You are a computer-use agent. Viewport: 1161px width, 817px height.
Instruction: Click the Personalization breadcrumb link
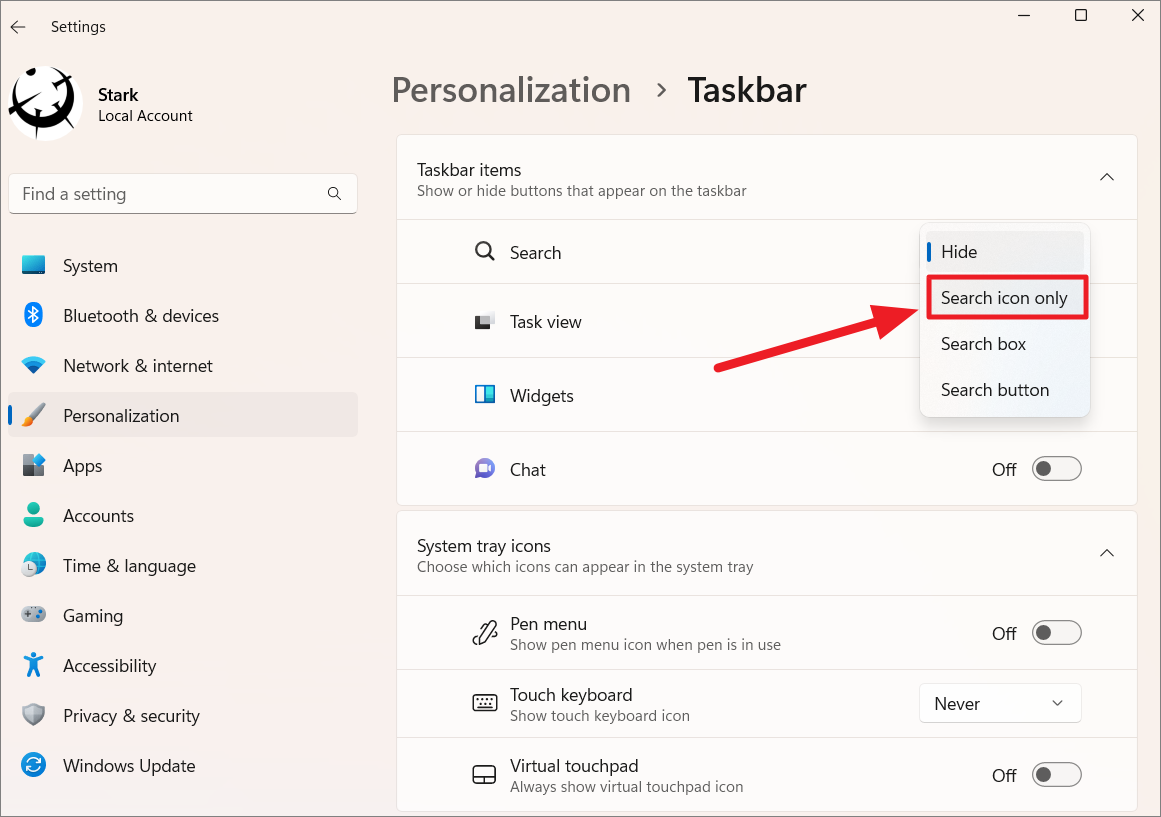[511, 90]
